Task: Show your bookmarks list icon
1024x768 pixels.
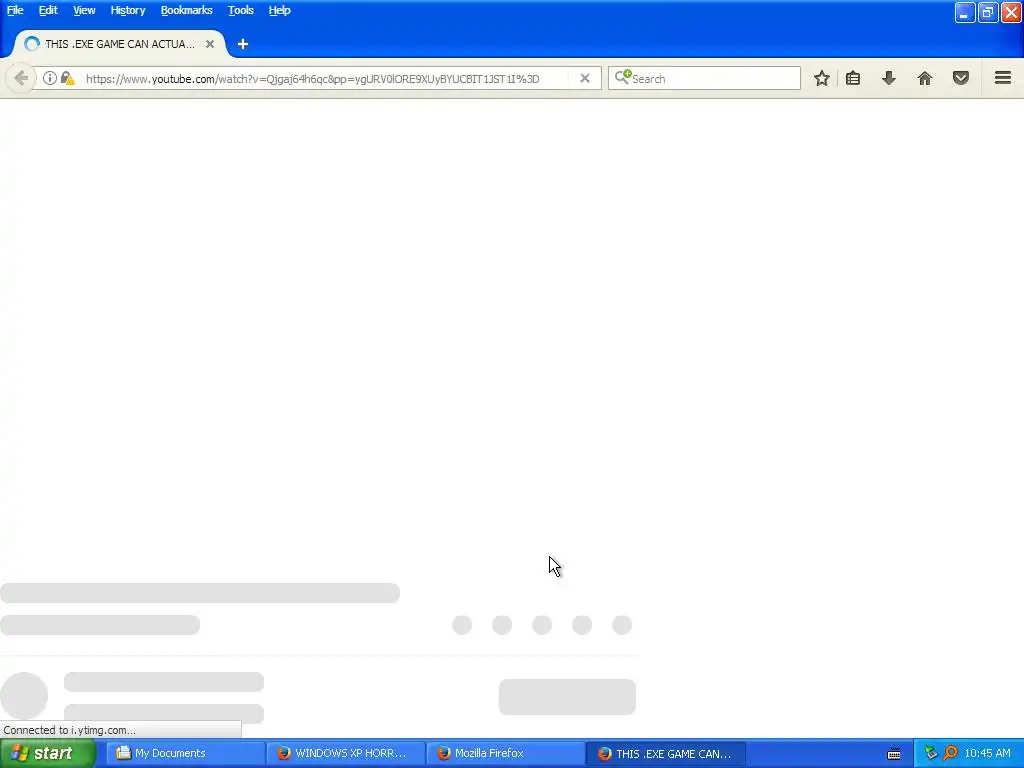Action: coord(853,78)
